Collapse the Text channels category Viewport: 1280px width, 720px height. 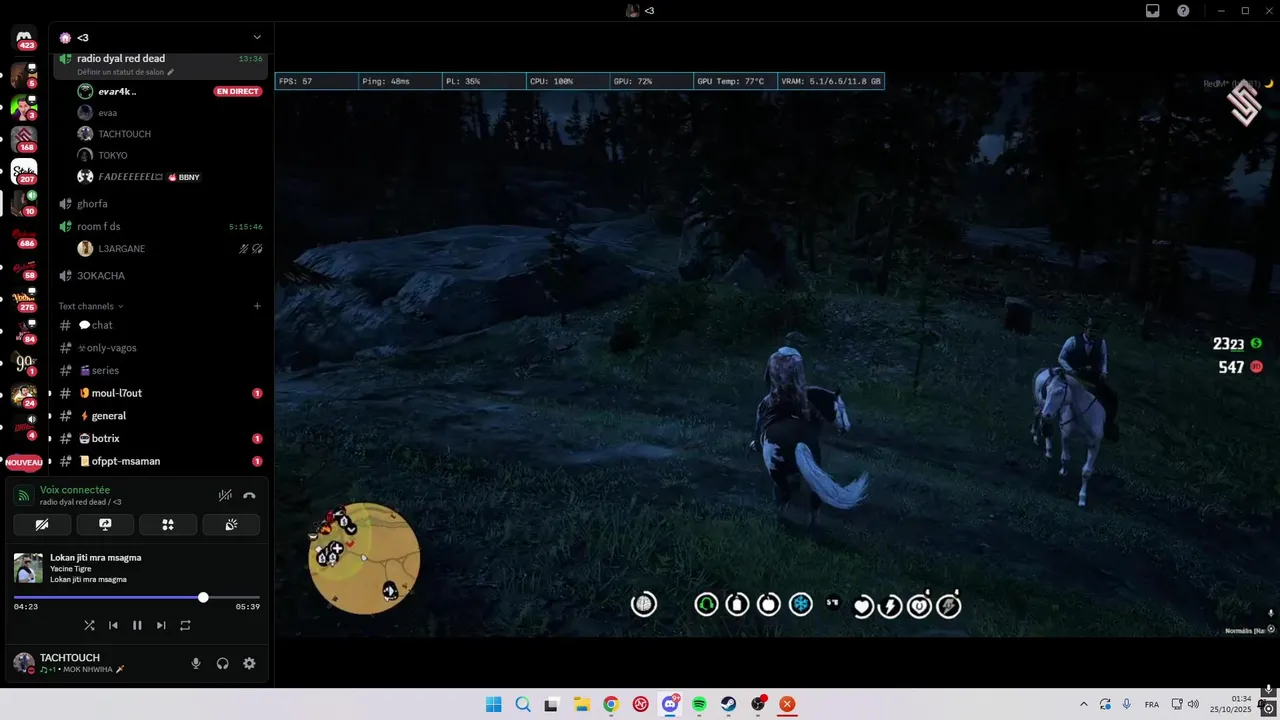(90, 306)
